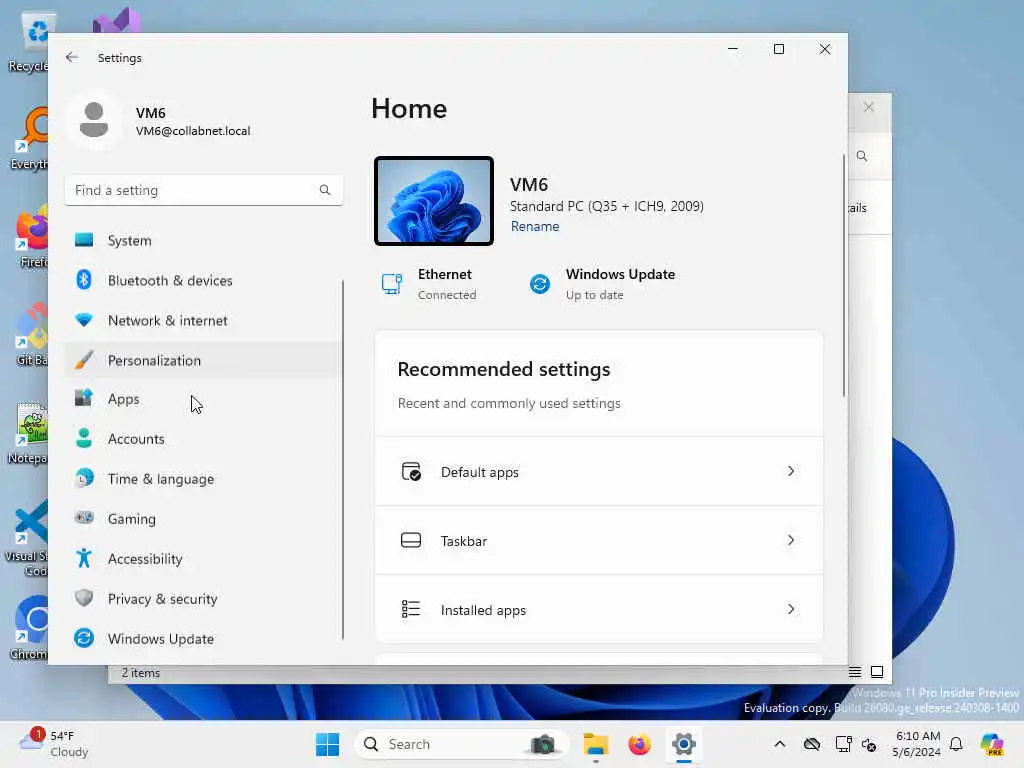Switch Explorer window to details view icon

click(855, 672)
